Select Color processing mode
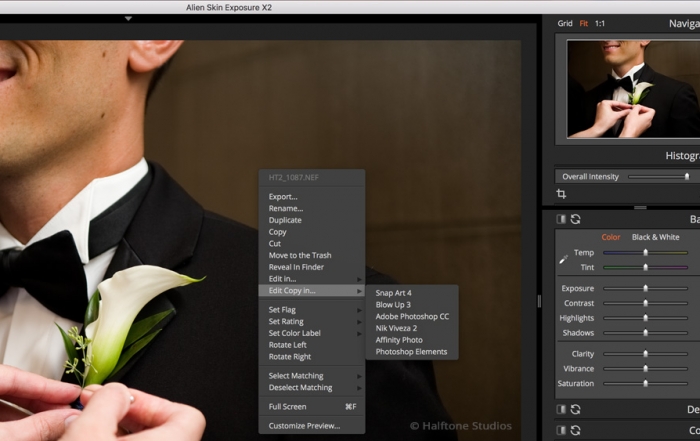Image resolution: width=700 pixels, height=441 pixels. (x=610, y=237)
